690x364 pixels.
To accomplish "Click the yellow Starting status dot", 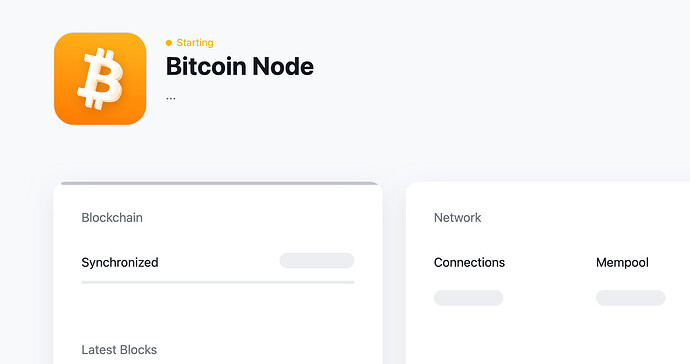I will (169, 43).
